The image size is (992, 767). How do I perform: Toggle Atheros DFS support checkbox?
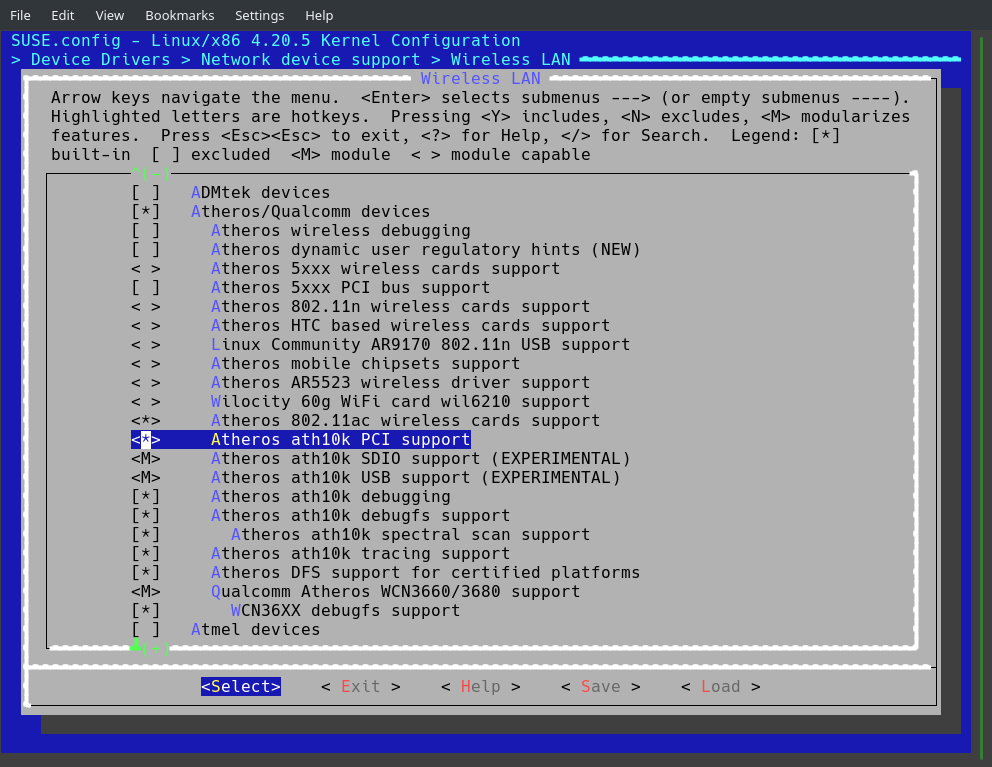click(x=146, y=572)
